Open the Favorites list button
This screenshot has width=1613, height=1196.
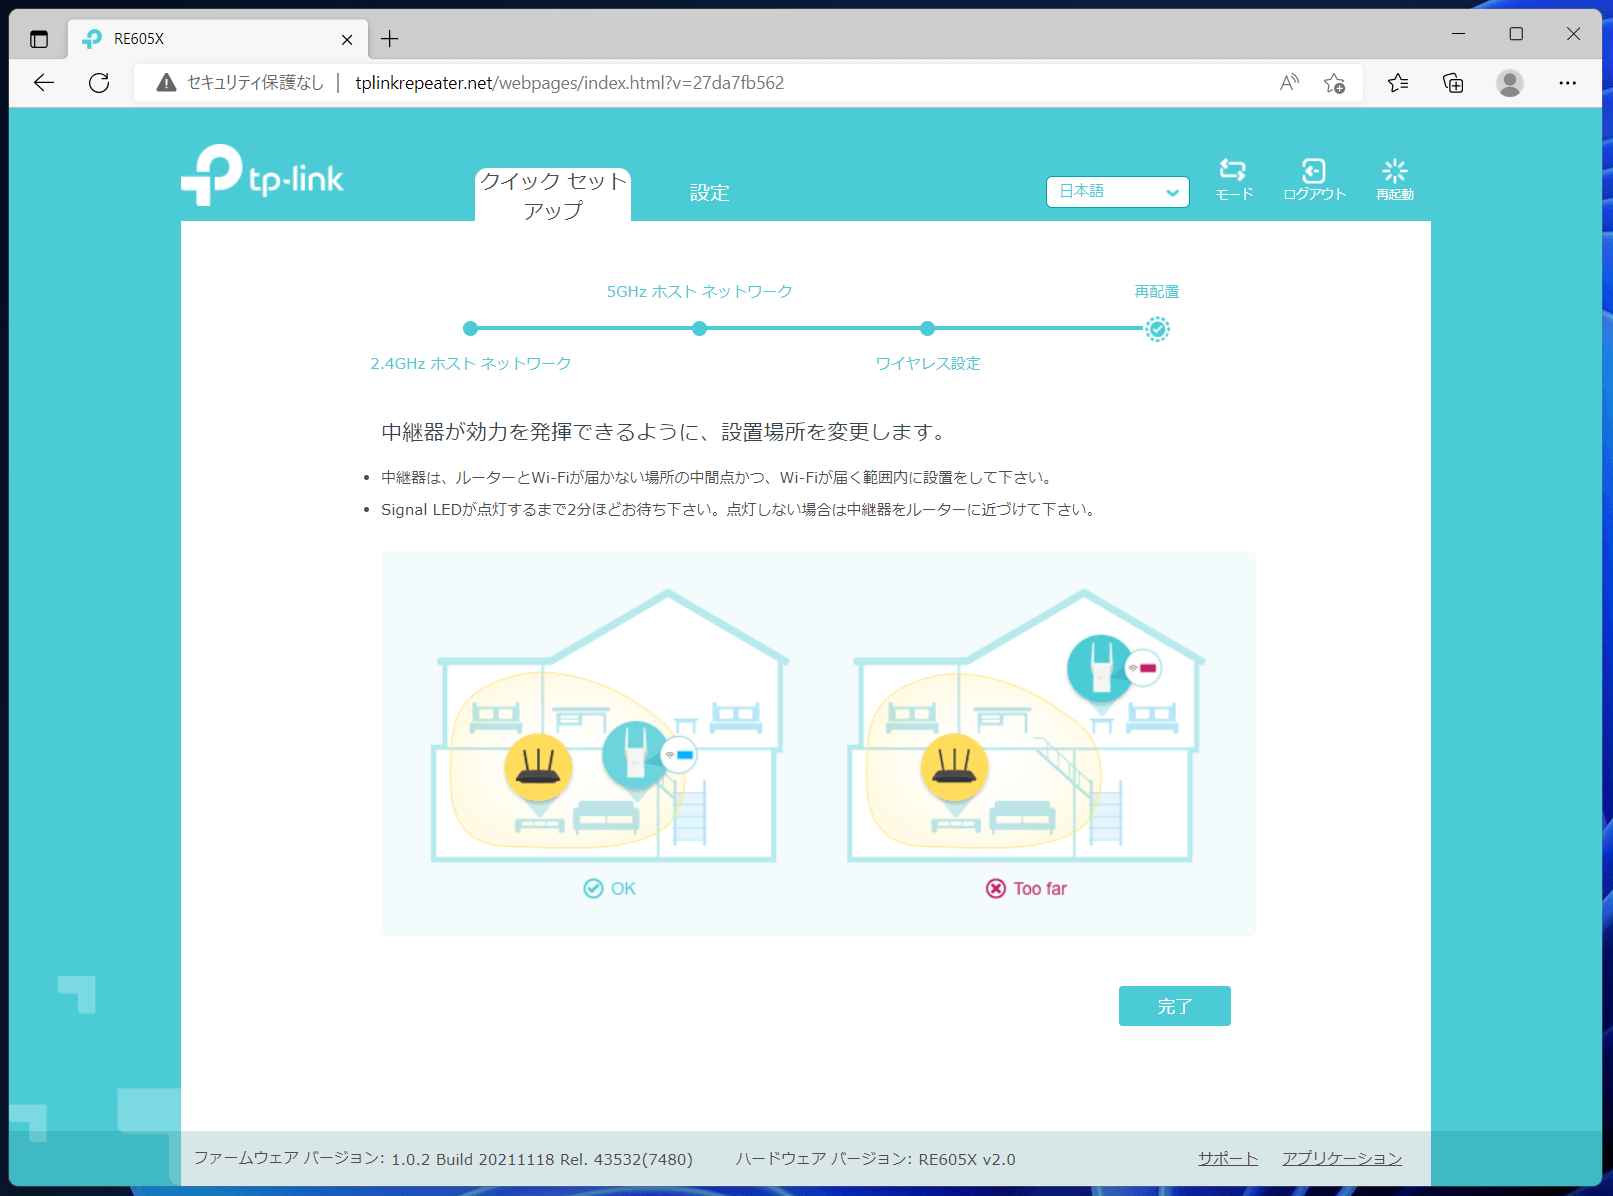pos(1397,83)
